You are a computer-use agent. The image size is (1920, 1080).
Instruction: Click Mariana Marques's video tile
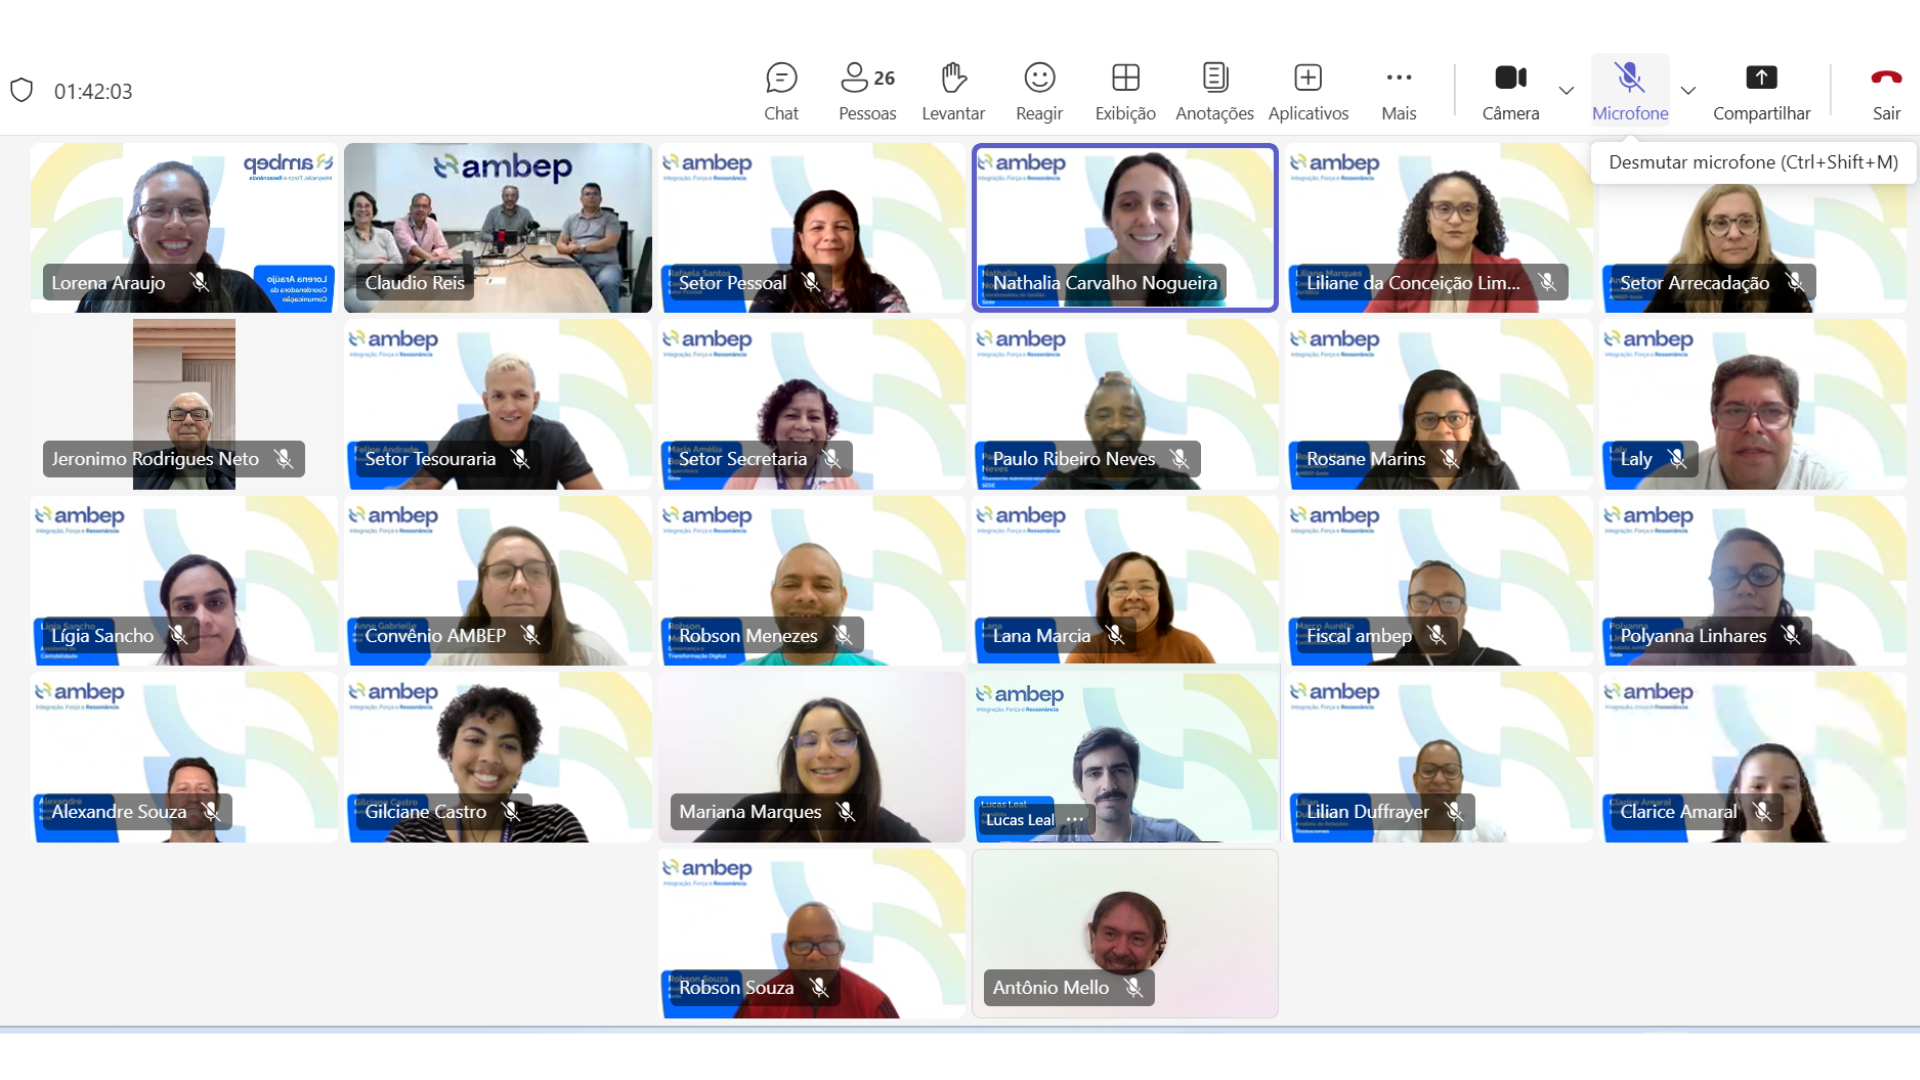pos(811,745)
